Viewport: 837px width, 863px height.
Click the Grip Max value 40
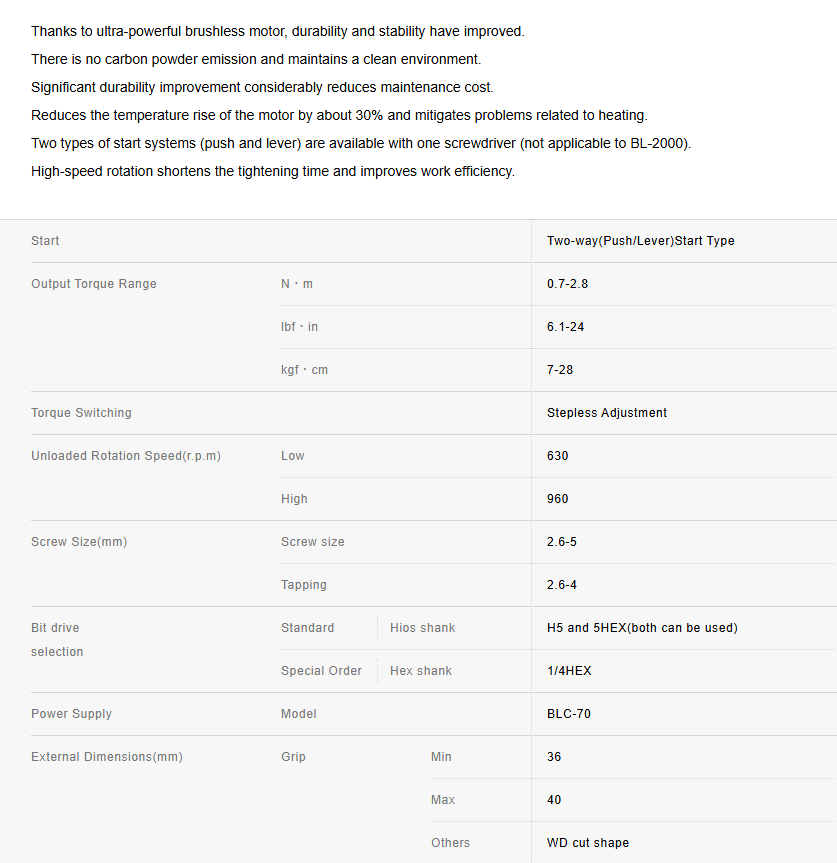click(x=554, y=800)
